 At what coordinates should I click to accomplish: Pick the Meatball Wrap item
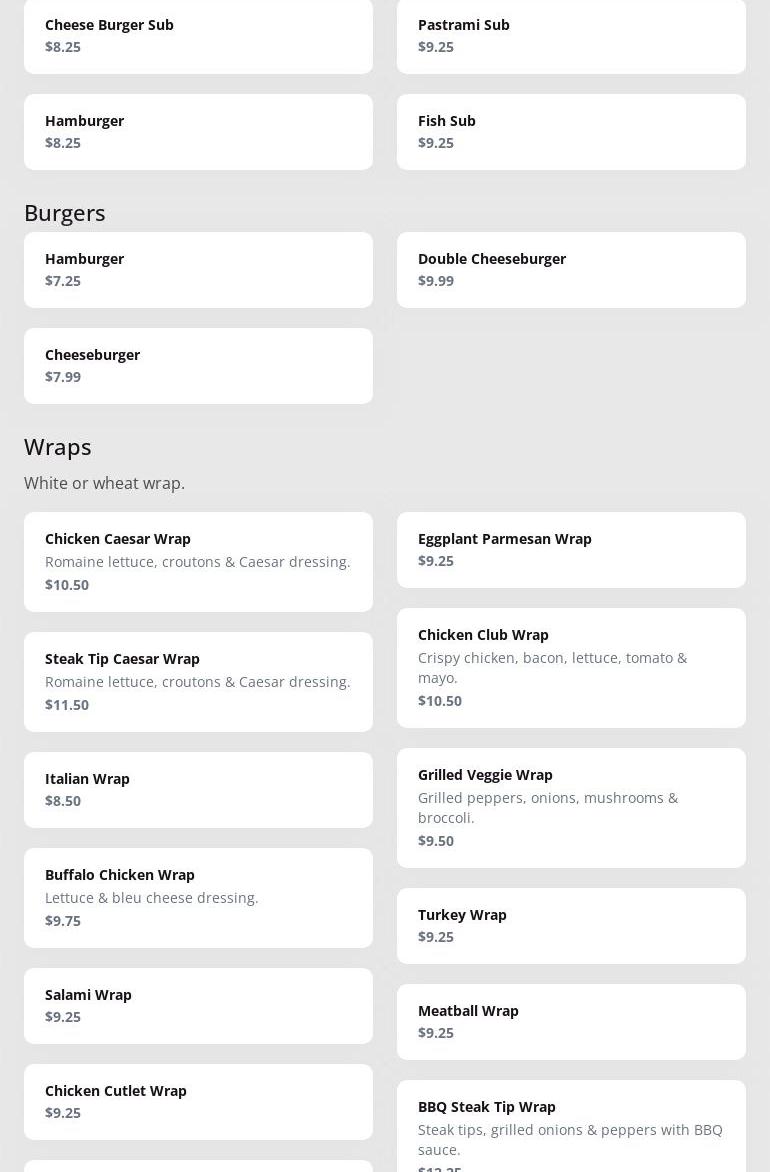571,1022
